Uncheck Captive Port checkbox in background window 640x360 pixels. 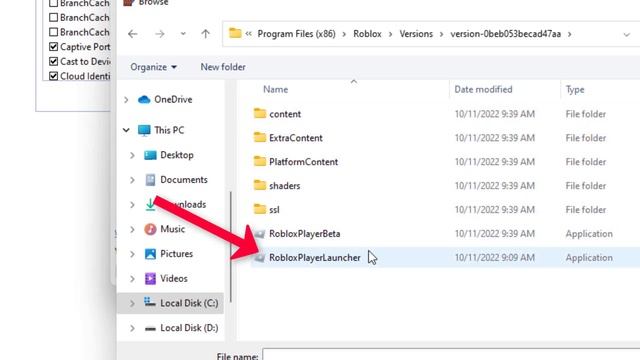coord(53,47)
